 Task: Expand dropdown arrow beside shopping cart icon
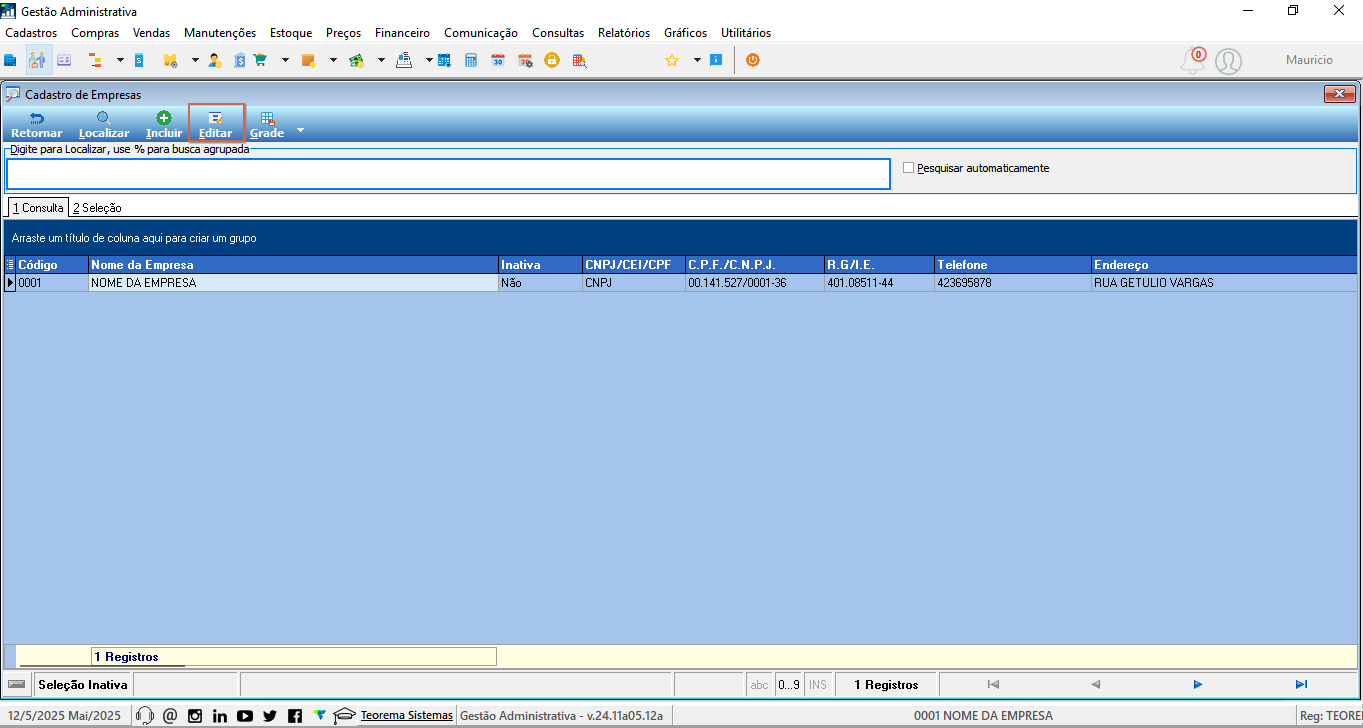click(285, 60)
